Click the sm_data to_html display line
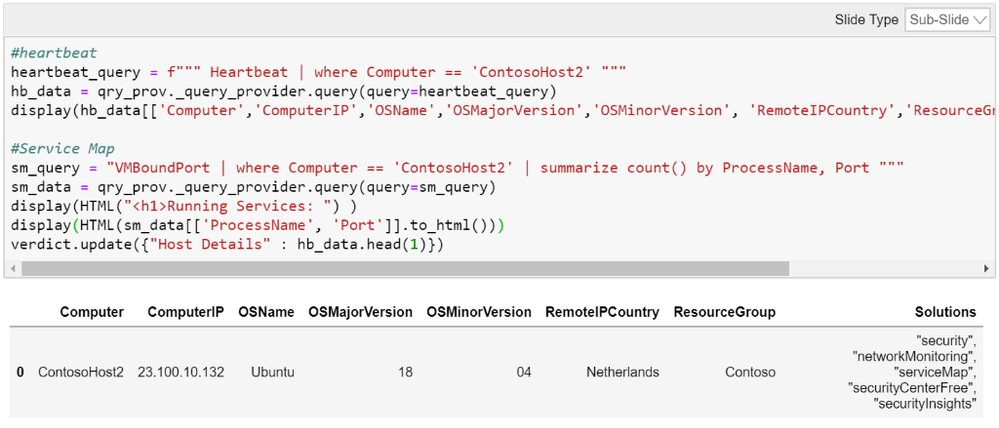This screenshot has height=428, width=999. tap(258, 225)
